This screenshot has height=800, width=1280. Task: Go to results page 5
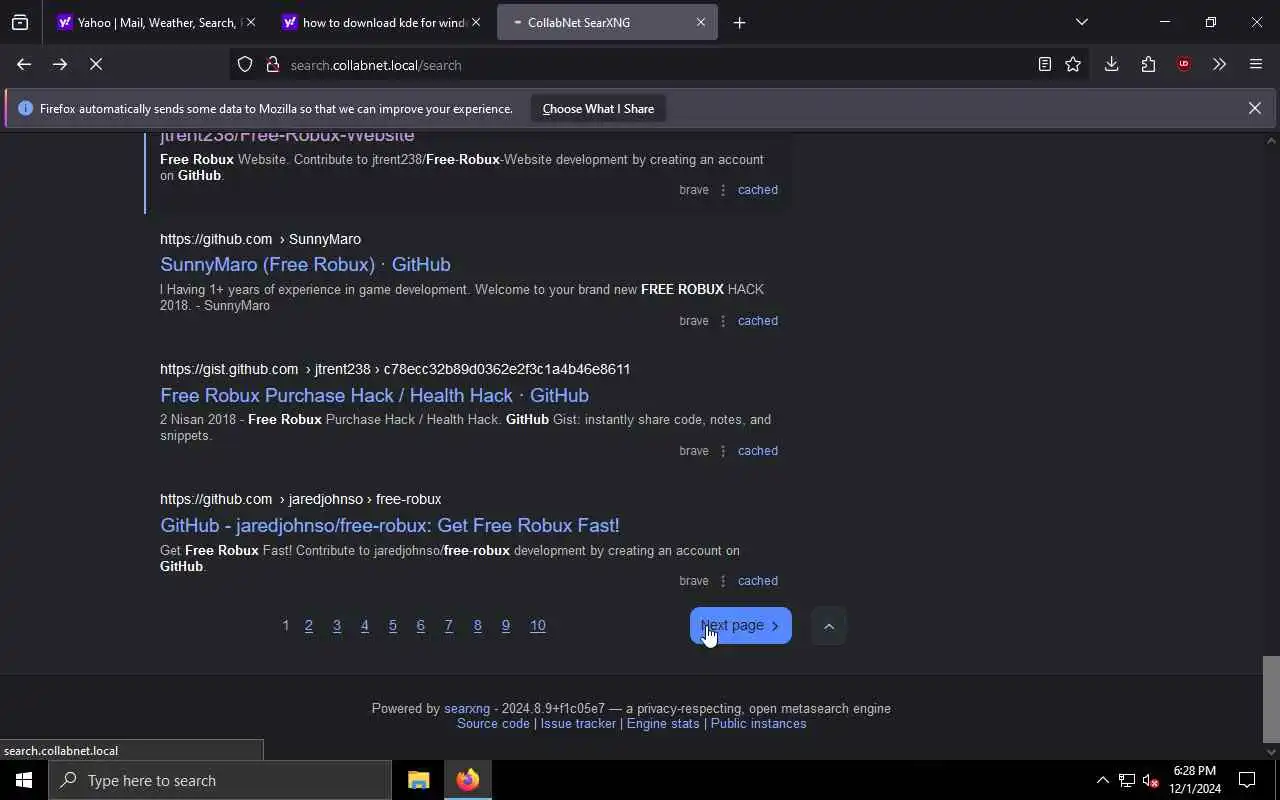393,626
